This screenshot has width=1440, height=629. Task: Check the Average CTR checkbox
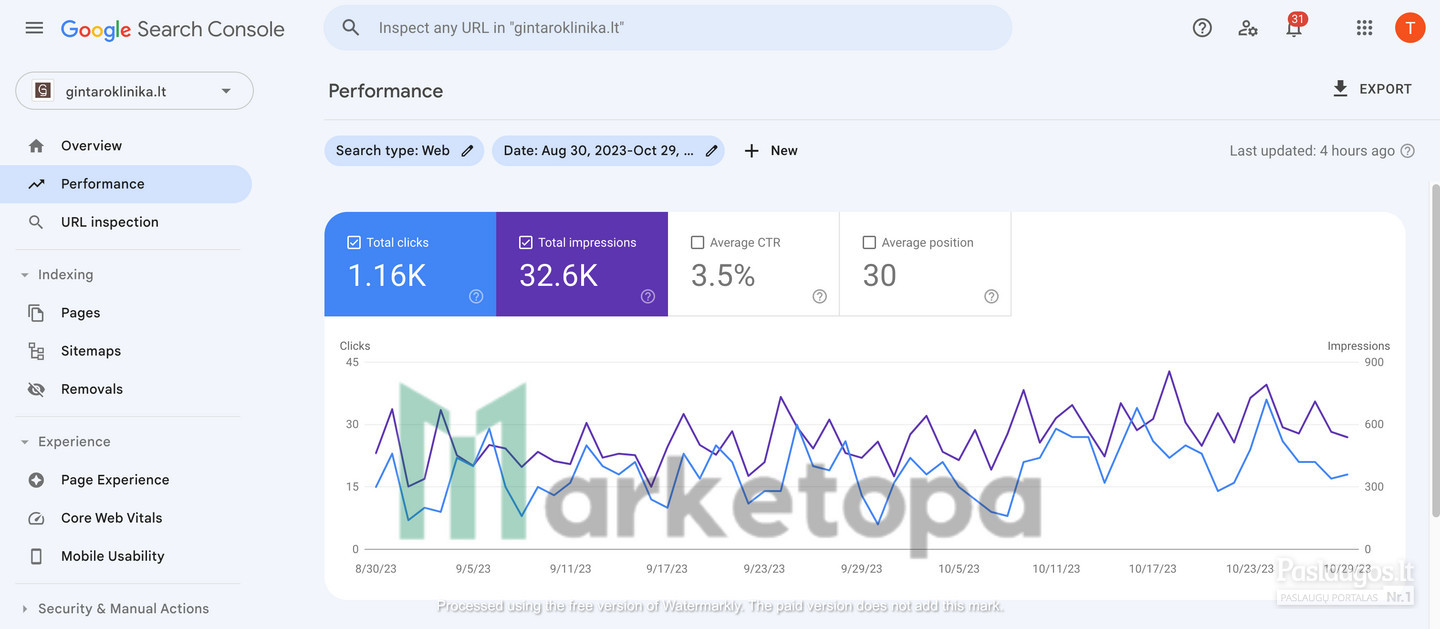point(698,242)
